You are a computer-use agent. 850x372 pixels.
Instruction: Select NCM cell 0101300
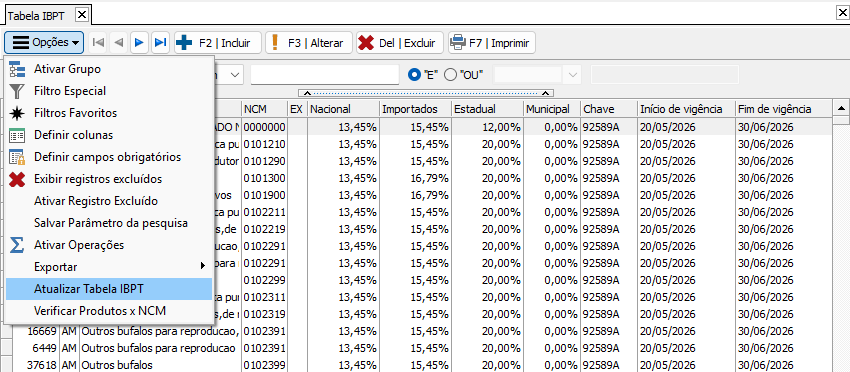tap(265, 178)
